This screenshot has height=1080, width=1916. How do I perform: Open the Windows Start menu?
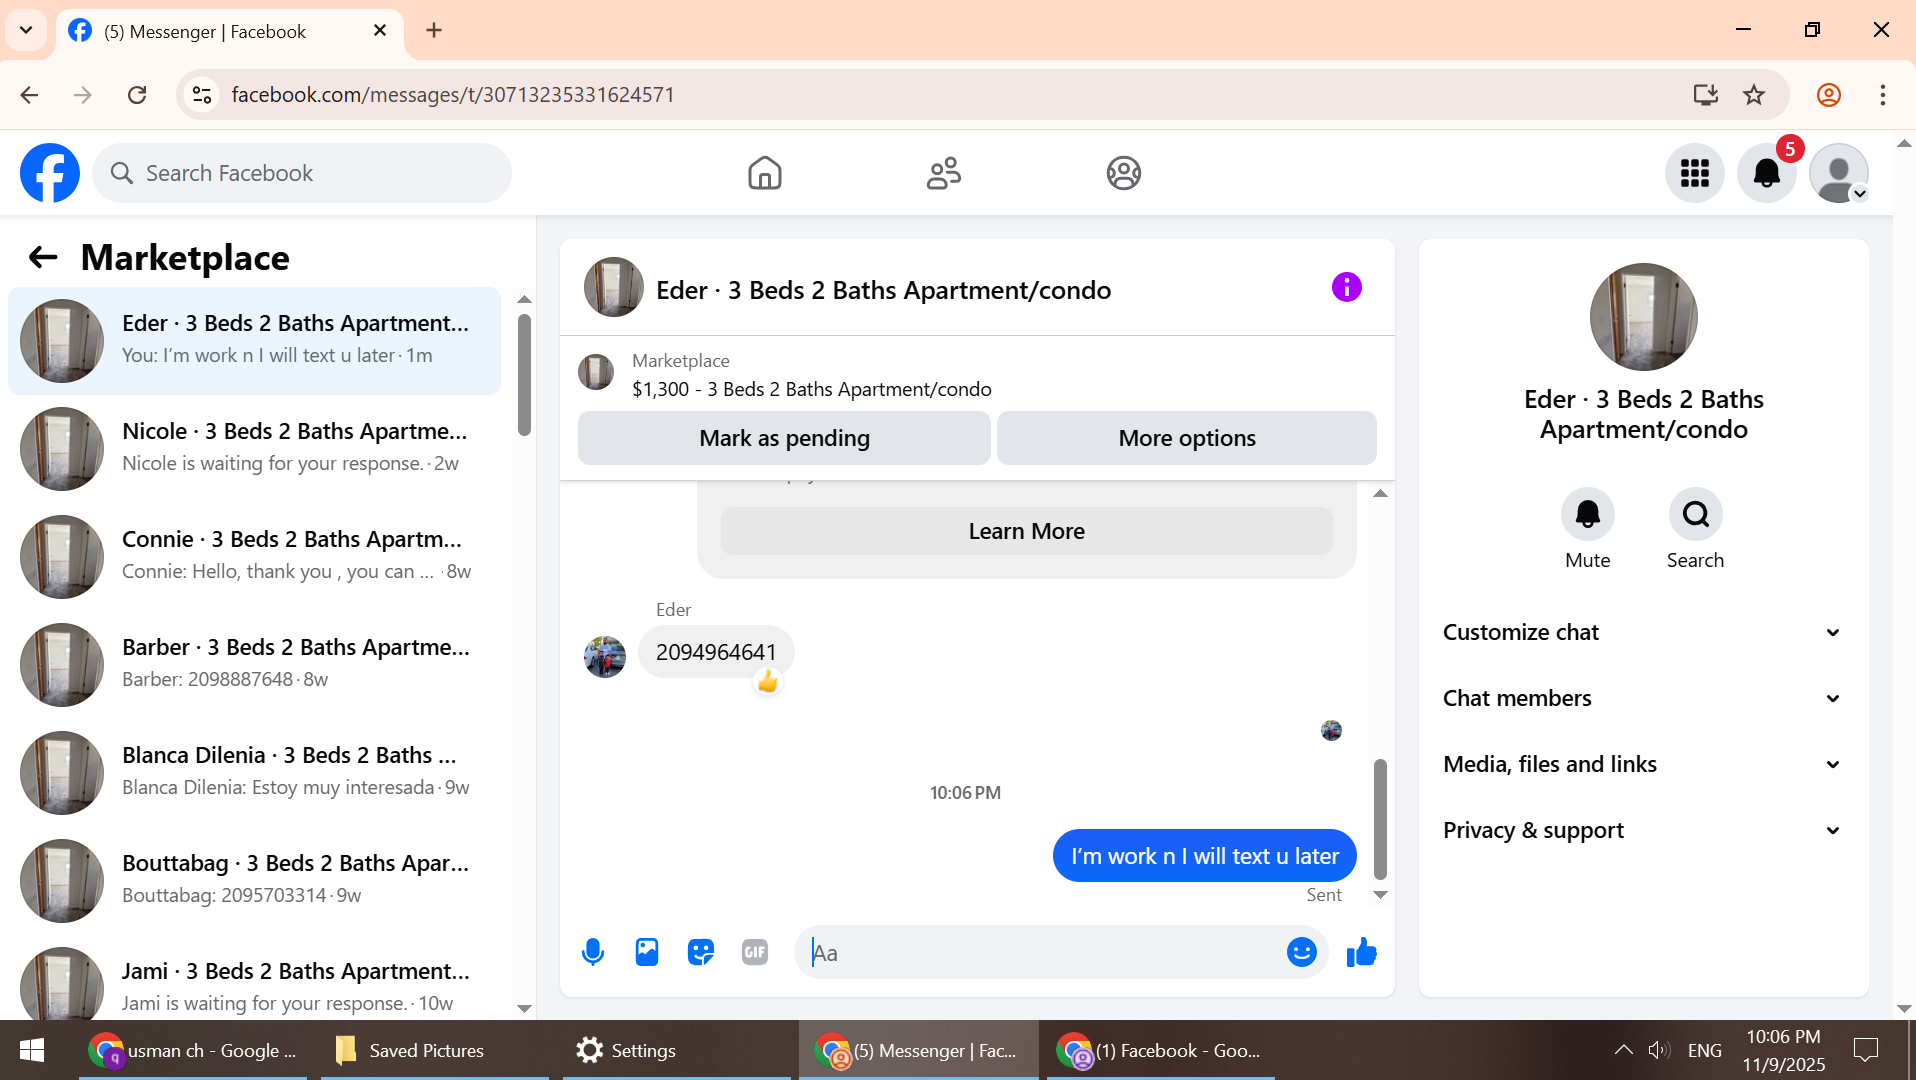tap(32, 1050)
